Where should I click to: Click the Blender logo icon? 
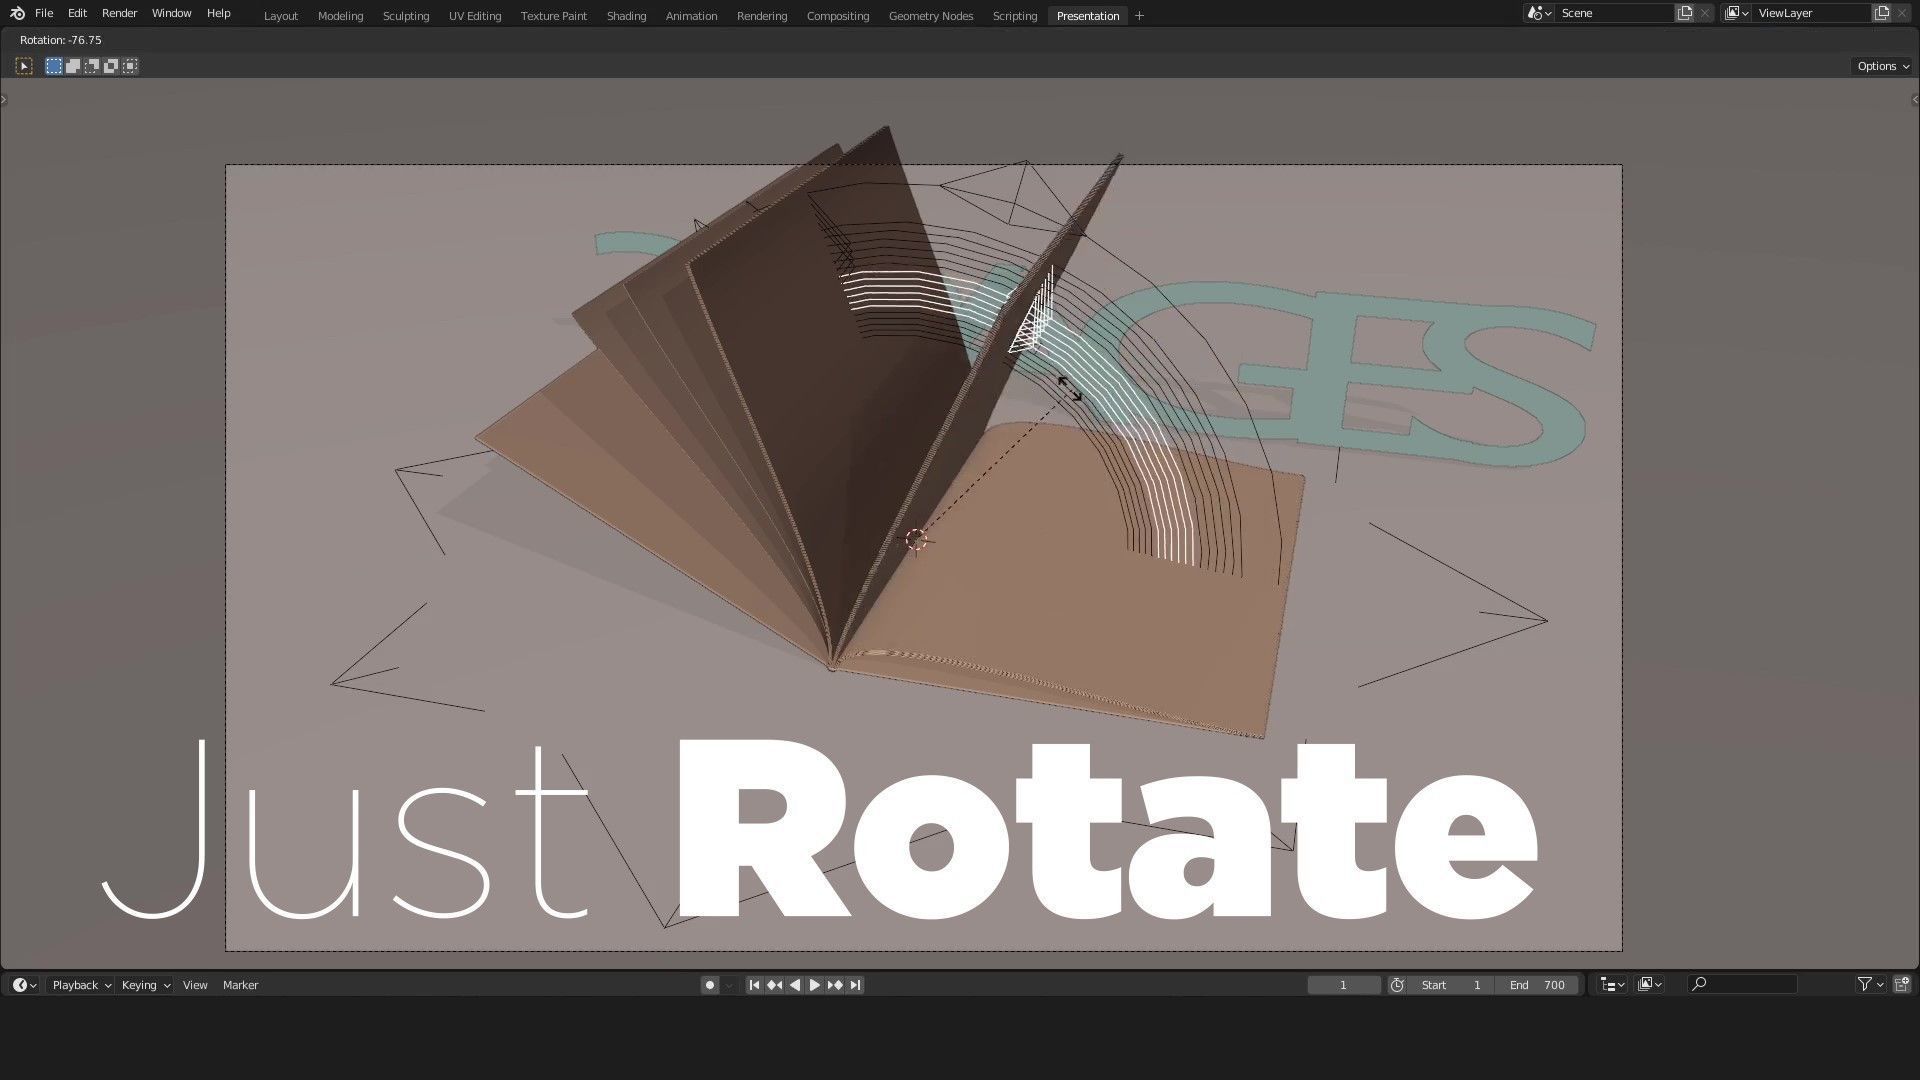pos(17,13)
